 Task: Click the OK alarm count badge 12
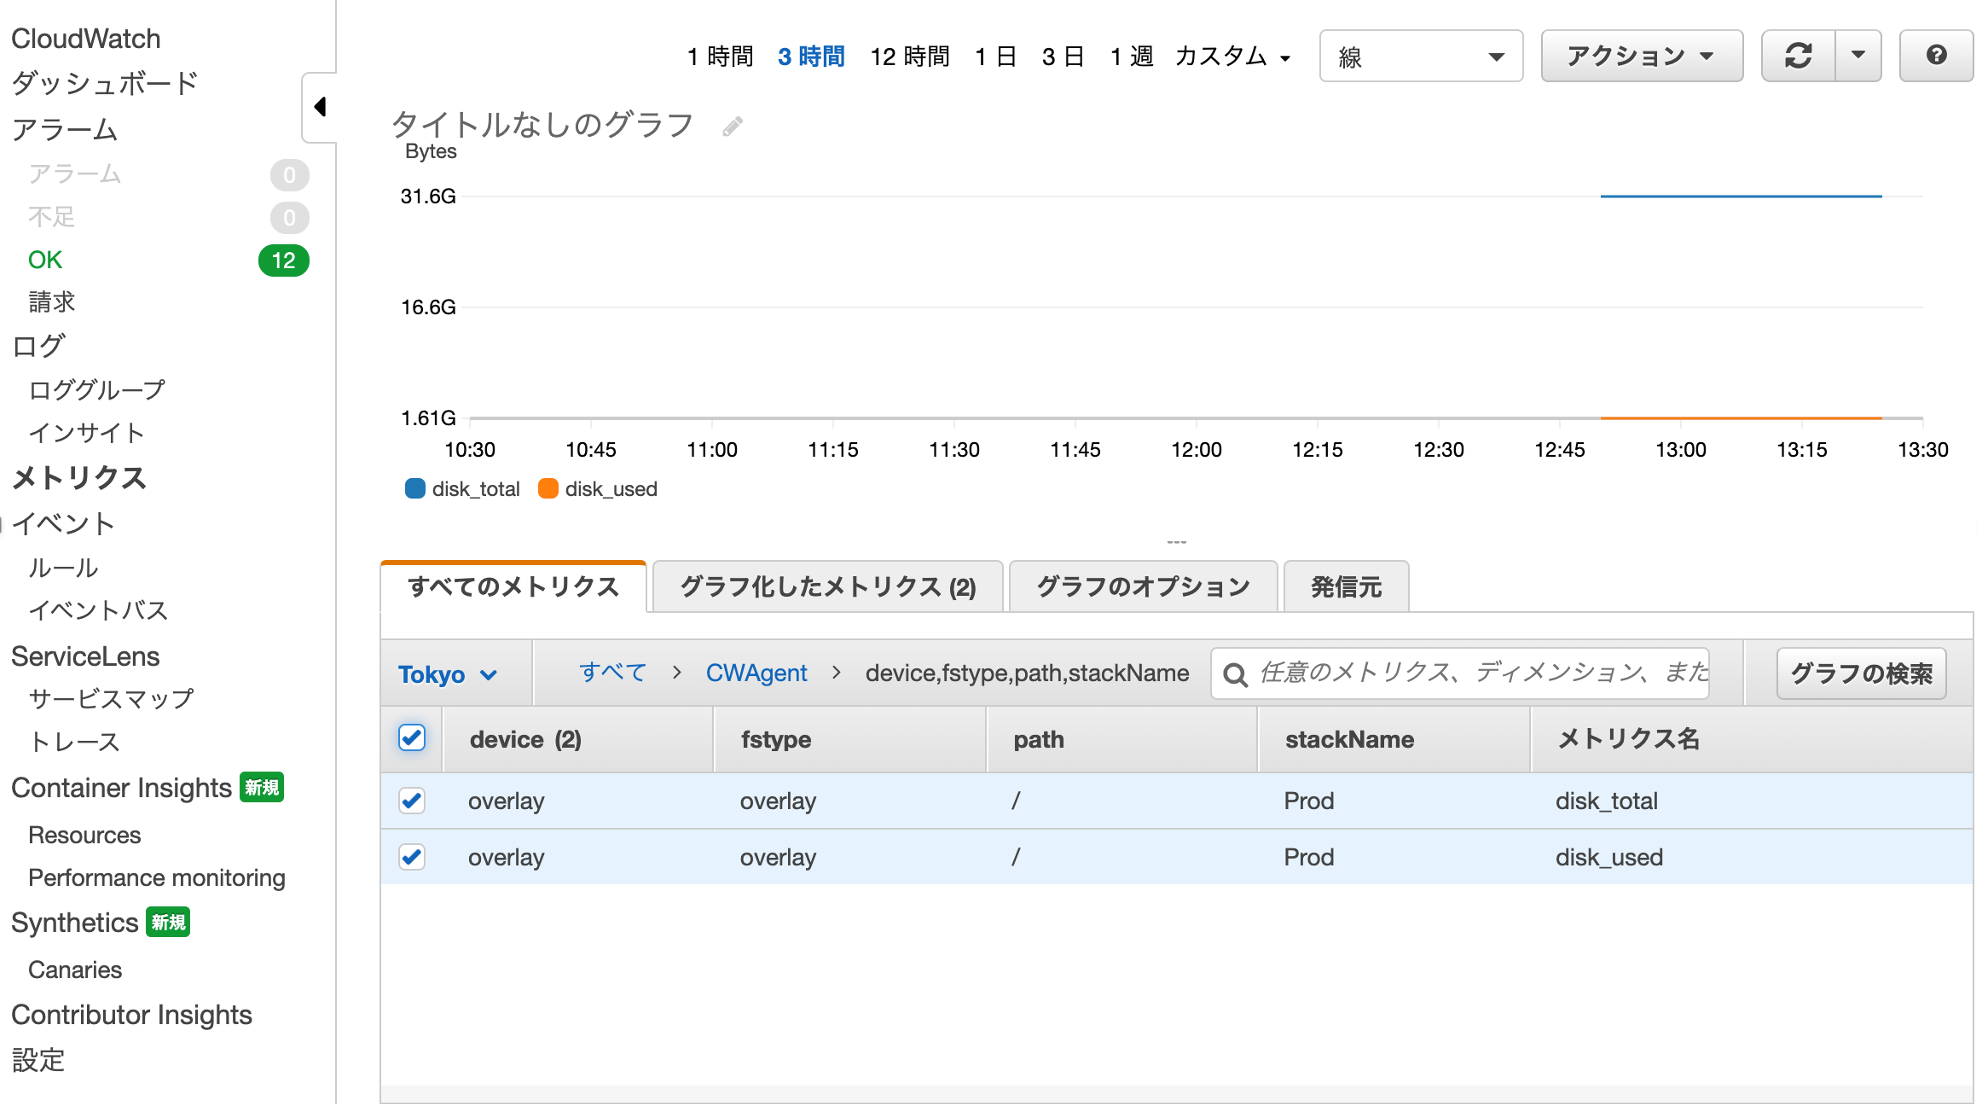point(283,260)
